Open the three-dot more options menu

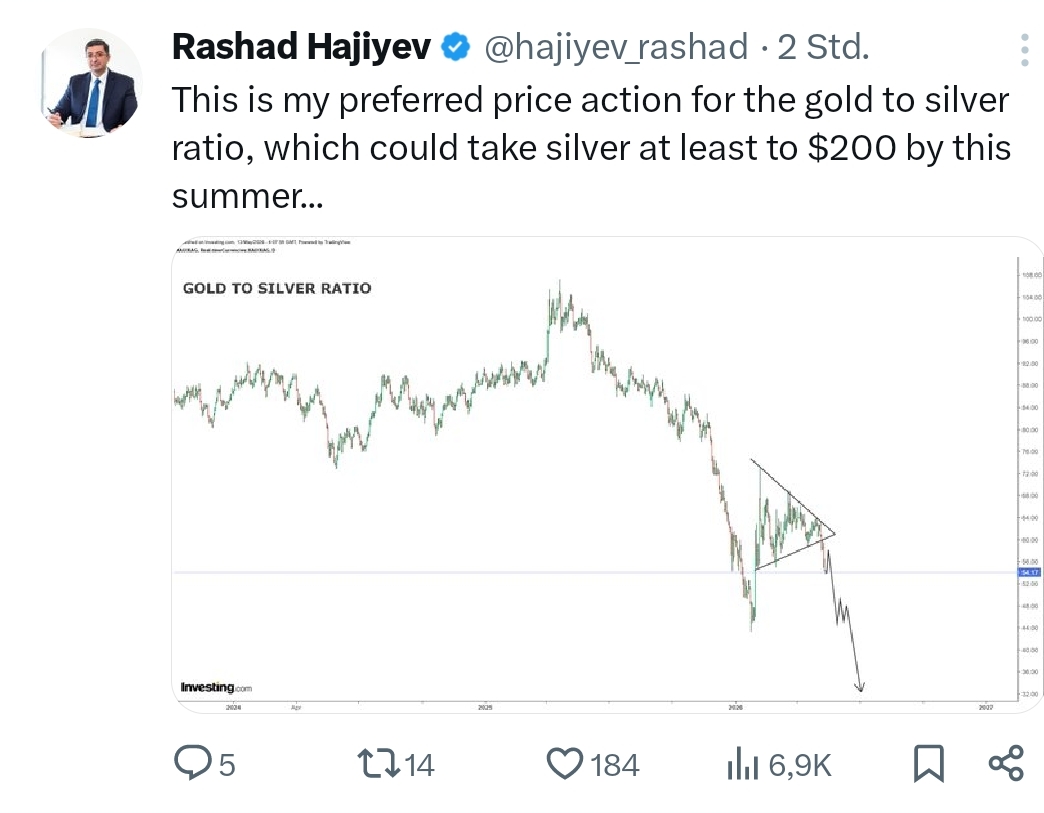[x=1025, y=51]
